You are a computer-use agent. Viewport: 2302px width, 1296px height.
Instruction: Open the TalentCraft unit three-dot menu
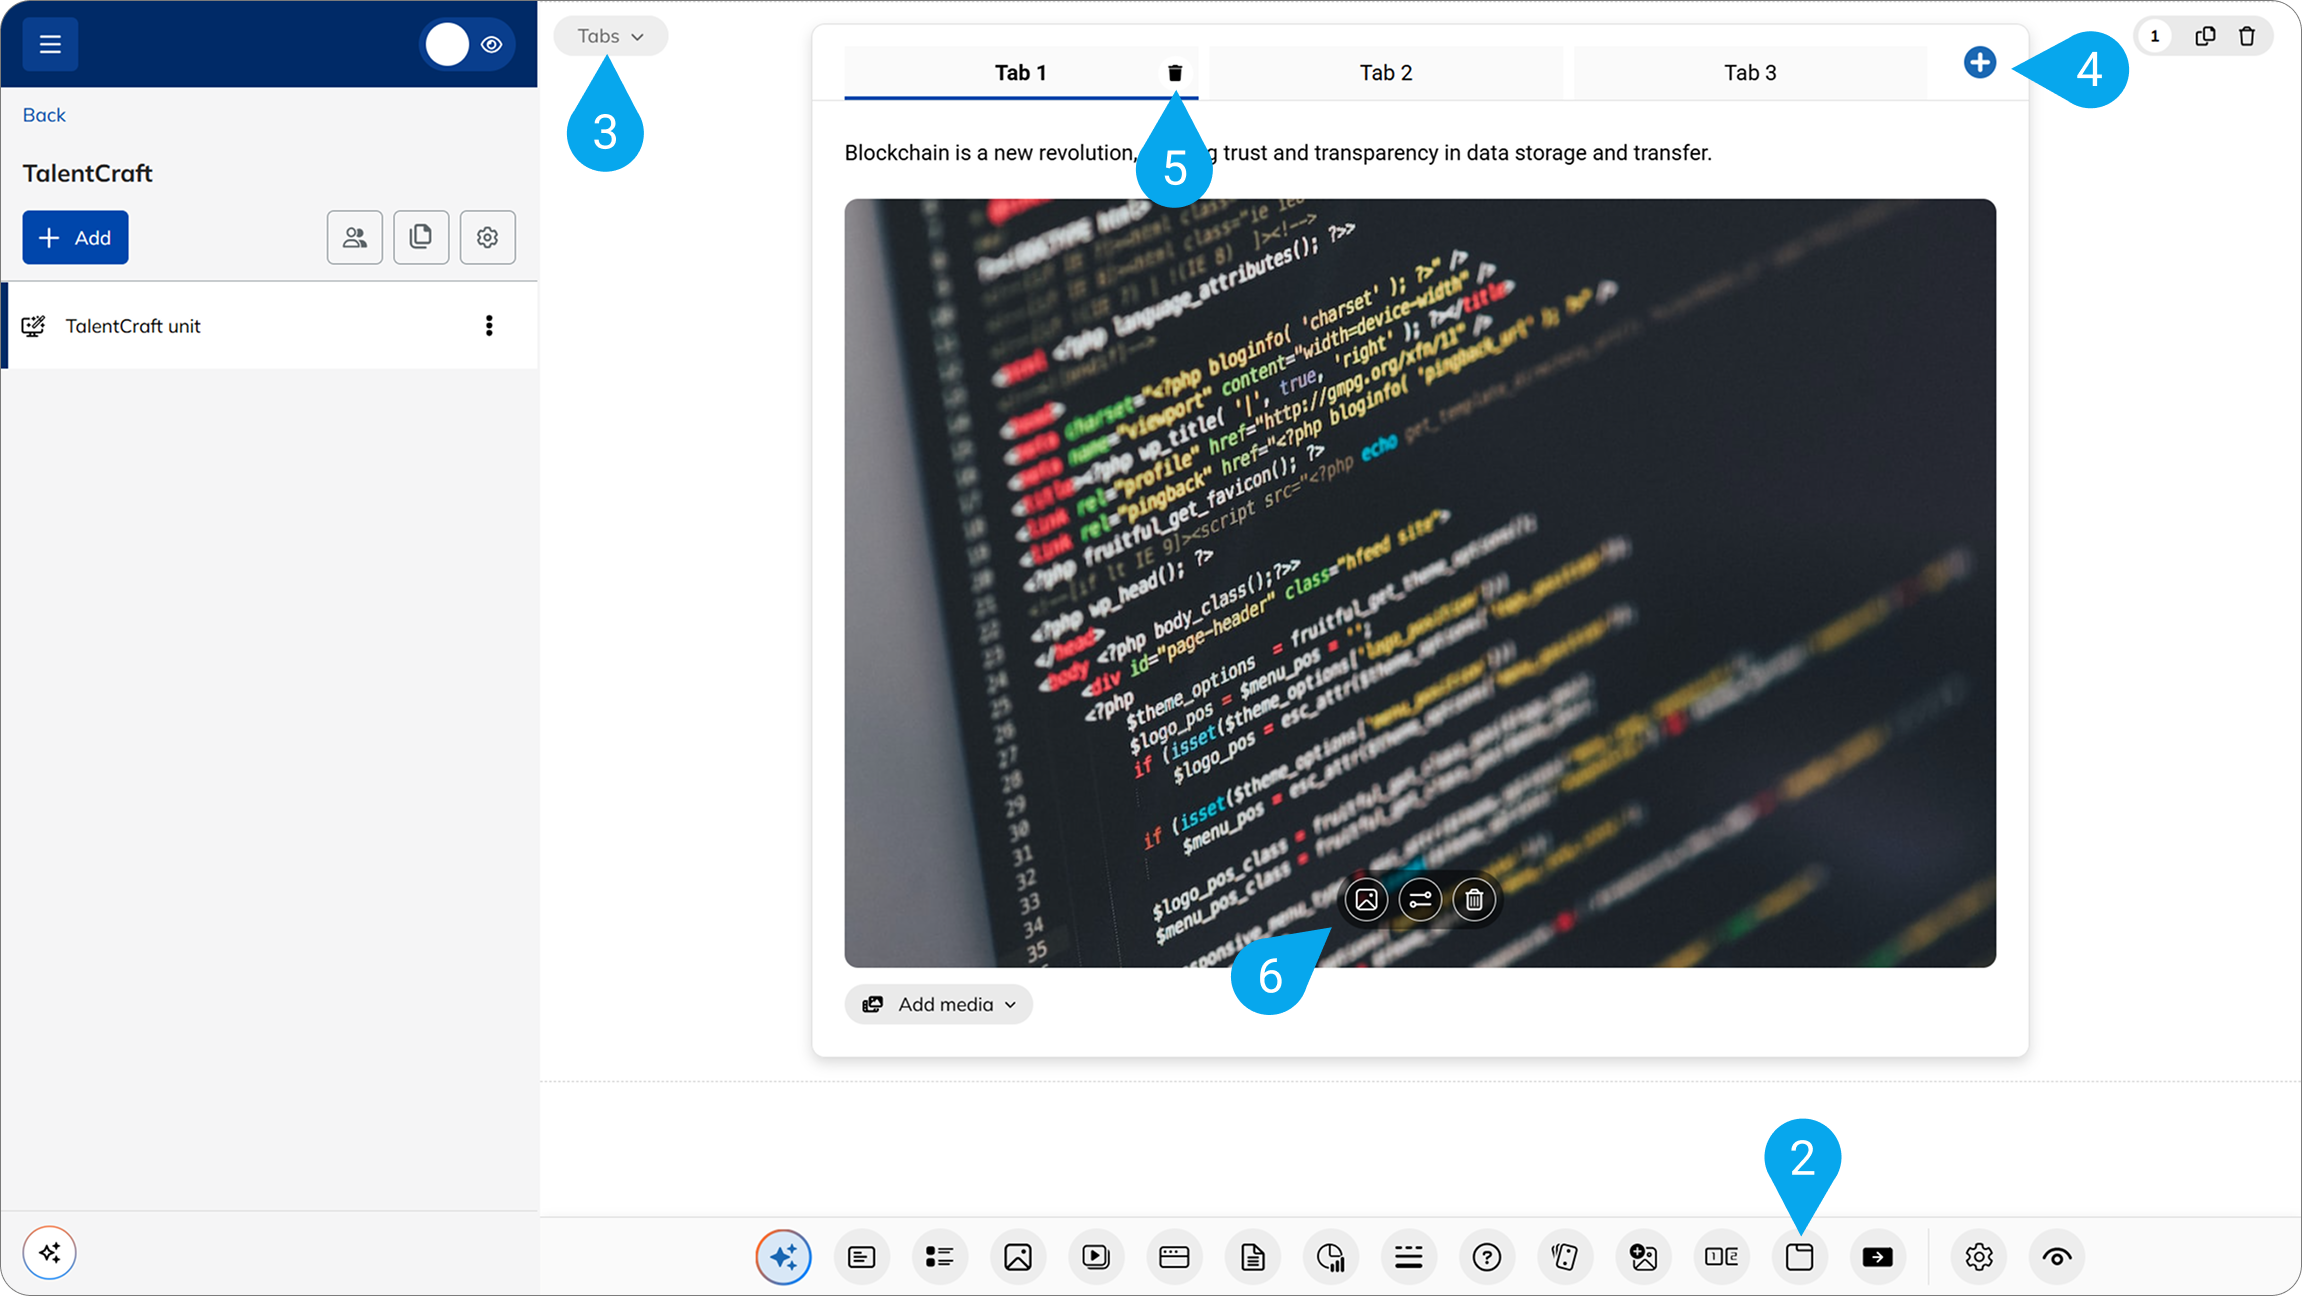point(489,326)
